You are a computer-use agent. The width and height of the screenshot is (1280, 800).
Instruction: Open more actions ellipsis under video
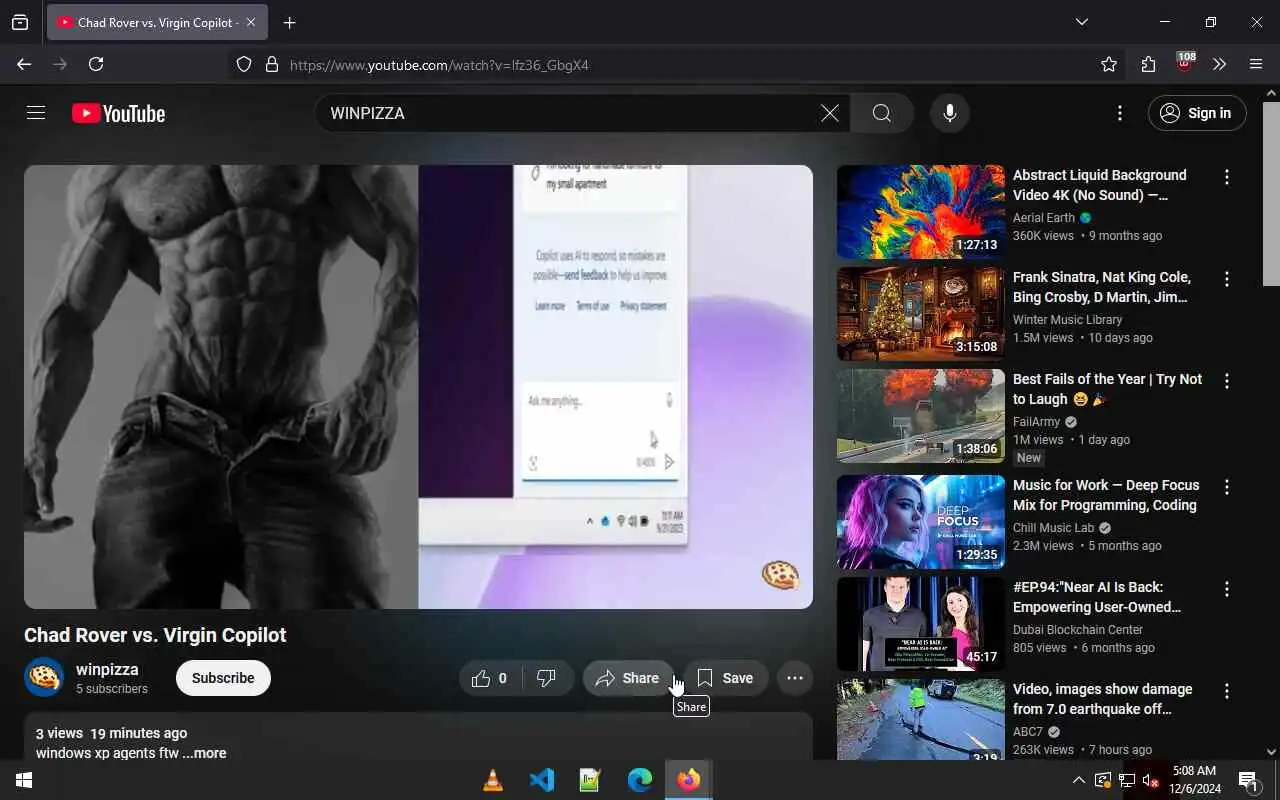click(x=795, y=678)
